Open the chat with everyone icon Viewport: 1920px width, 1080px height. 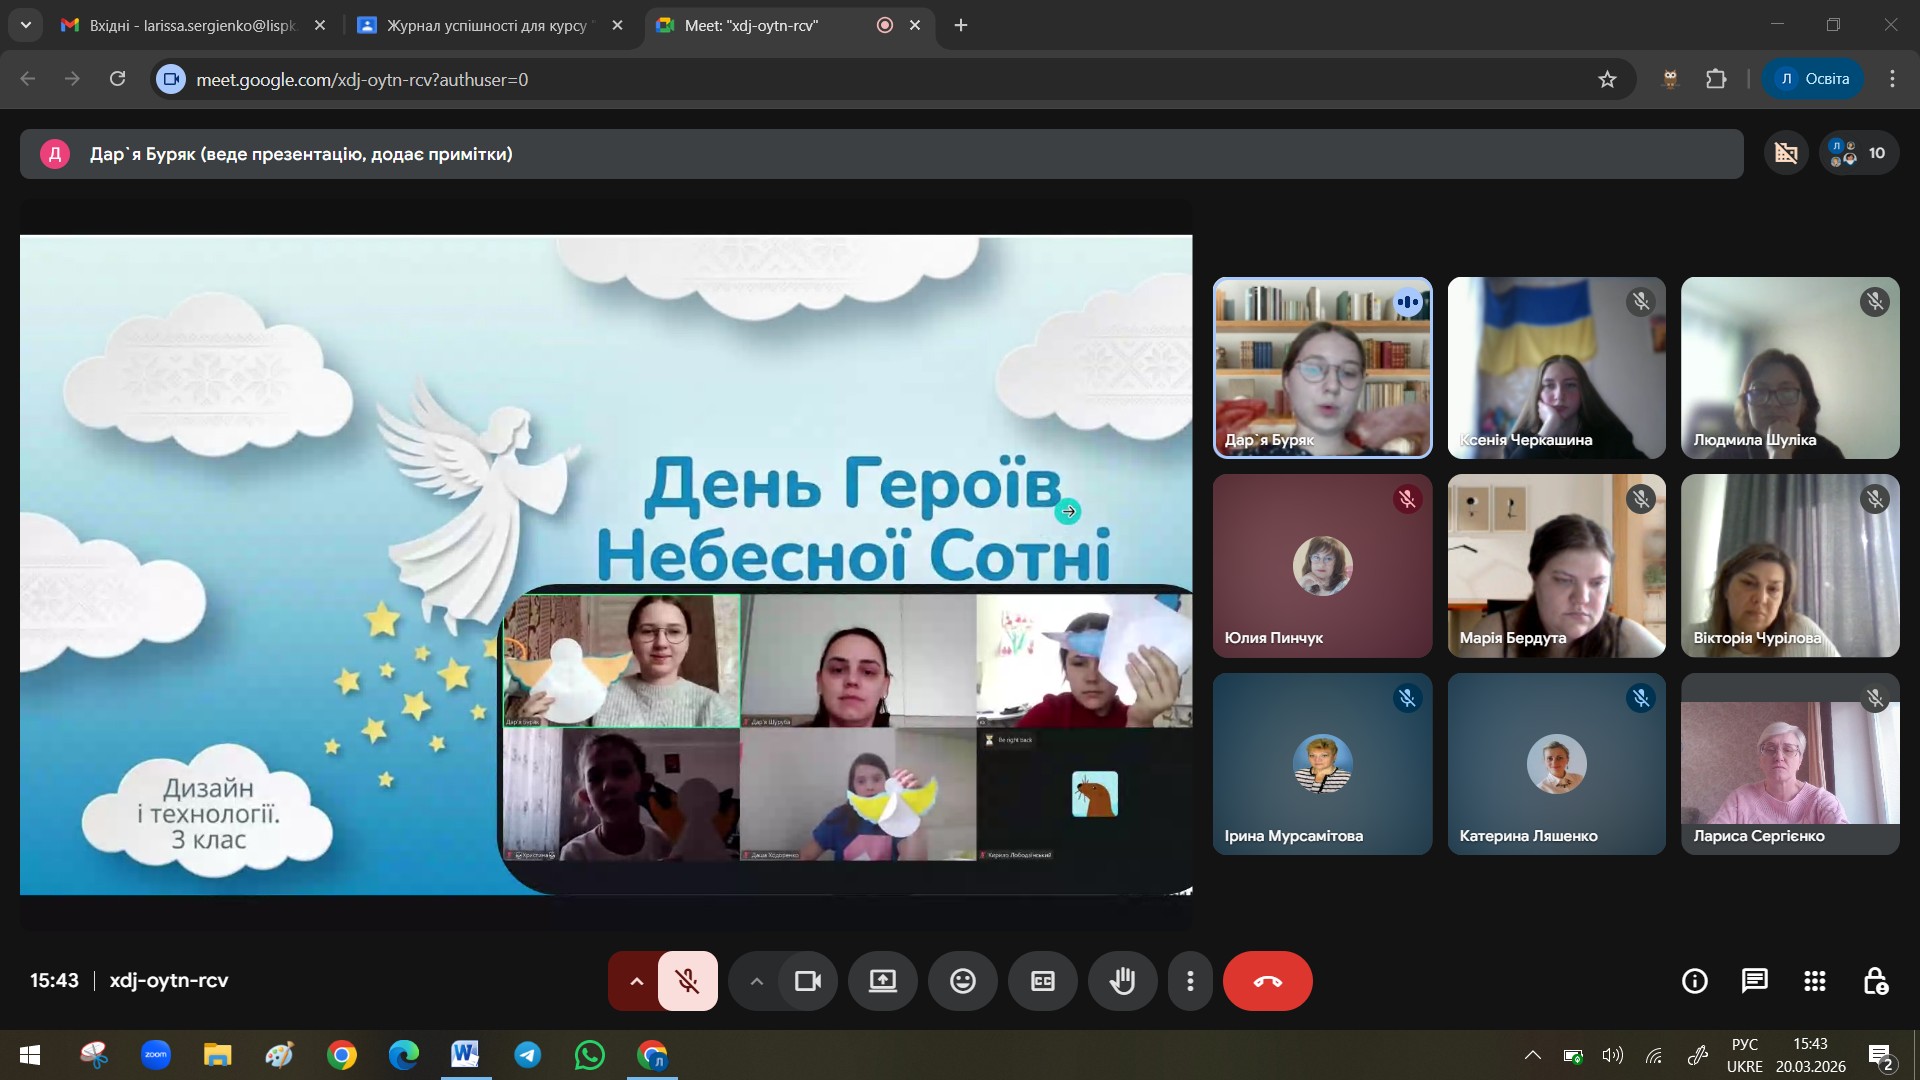(x=1754, y=981)
